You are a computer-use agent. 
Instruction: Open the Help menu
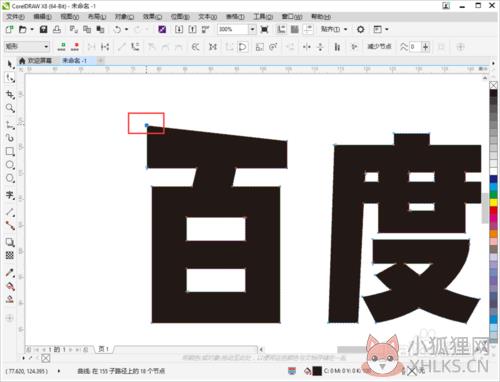point(321,16)
